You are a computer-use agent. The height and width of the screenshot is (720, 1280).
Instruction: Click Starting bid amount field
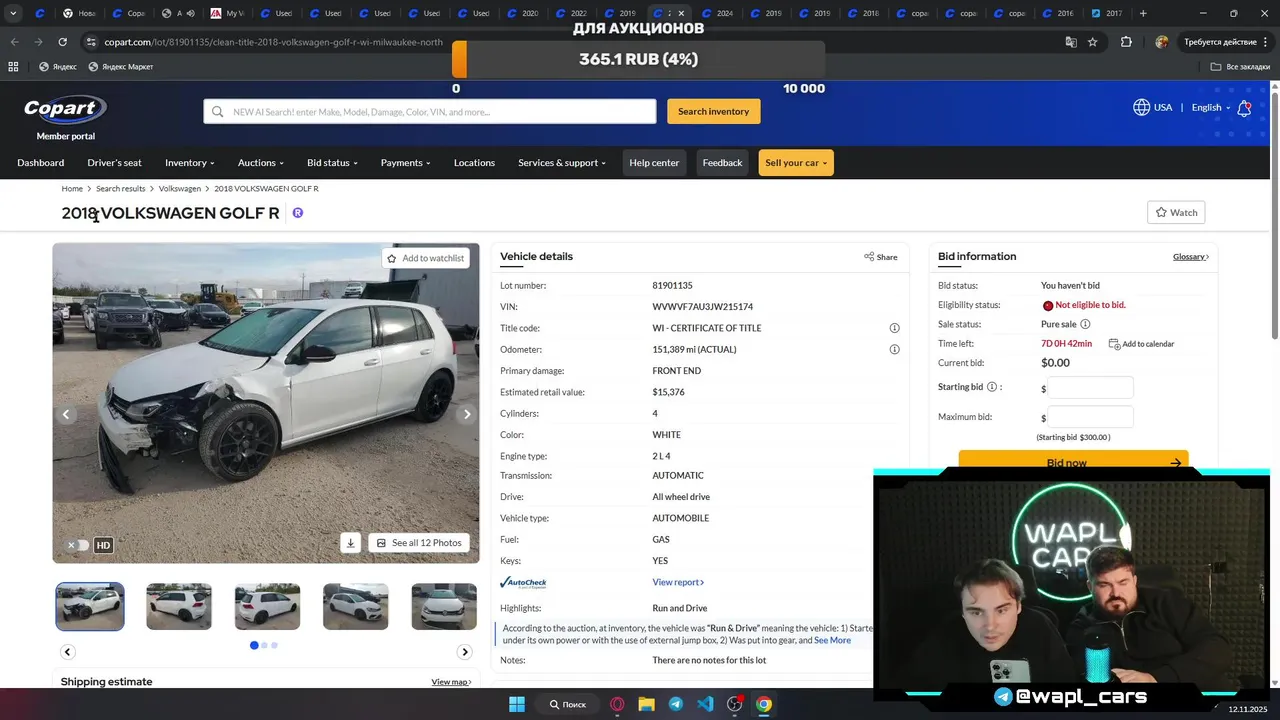1090,387
